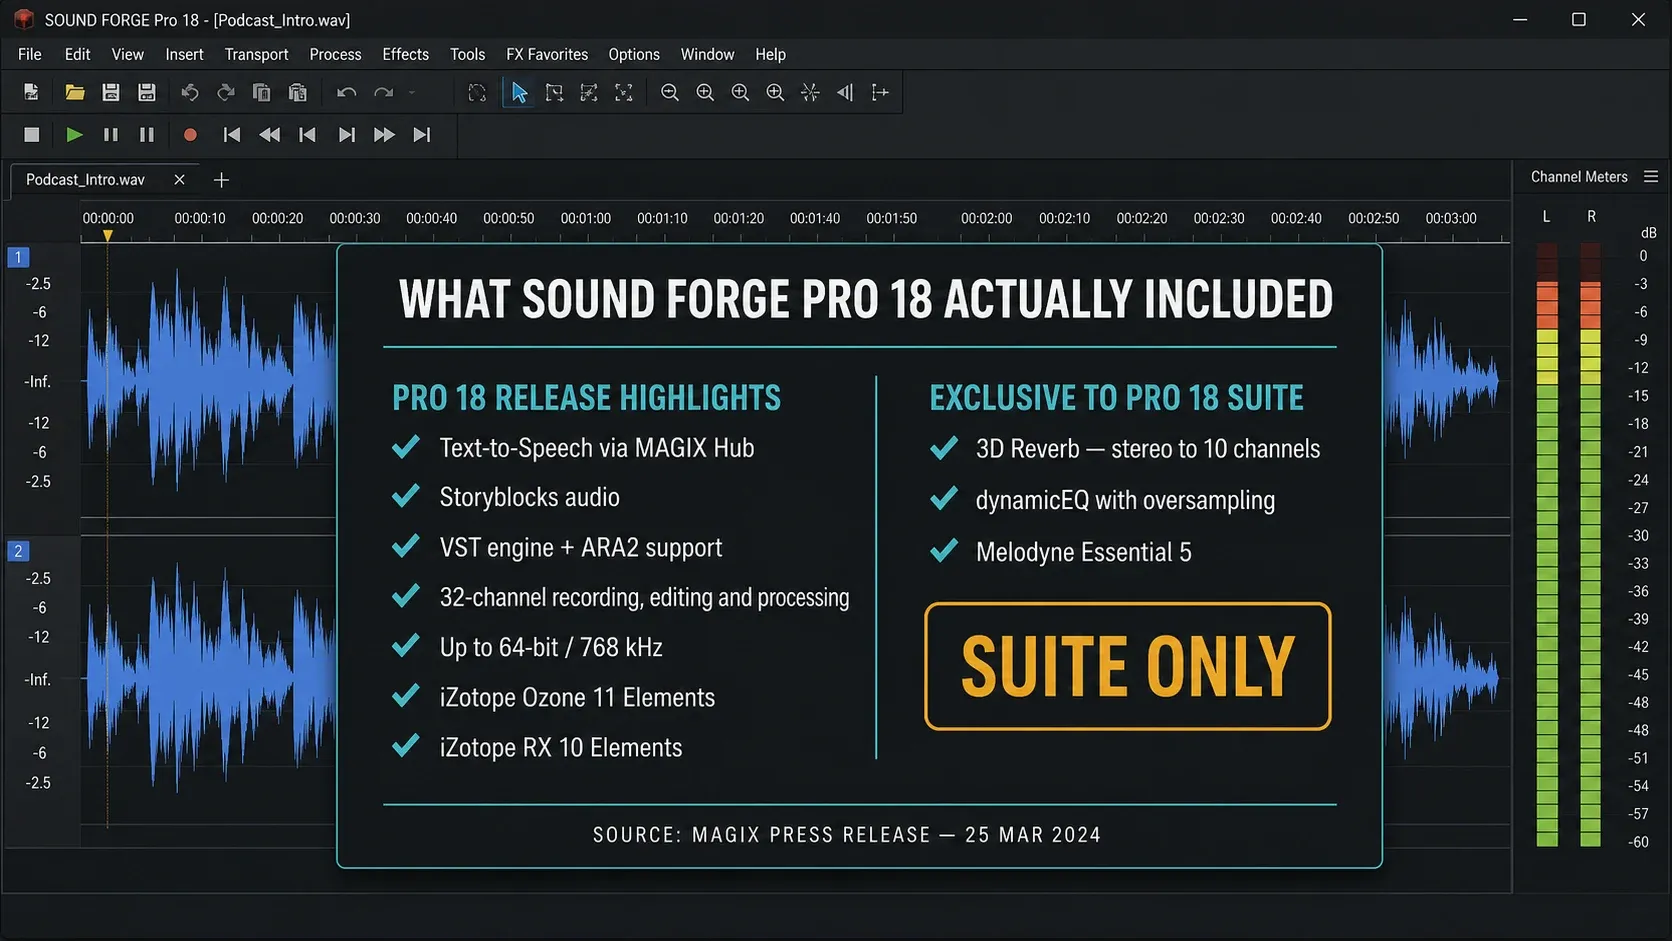This screenshot has width=1672, height=941.
Task: Open the FX Favorites menu
Action: pos(547,54)
